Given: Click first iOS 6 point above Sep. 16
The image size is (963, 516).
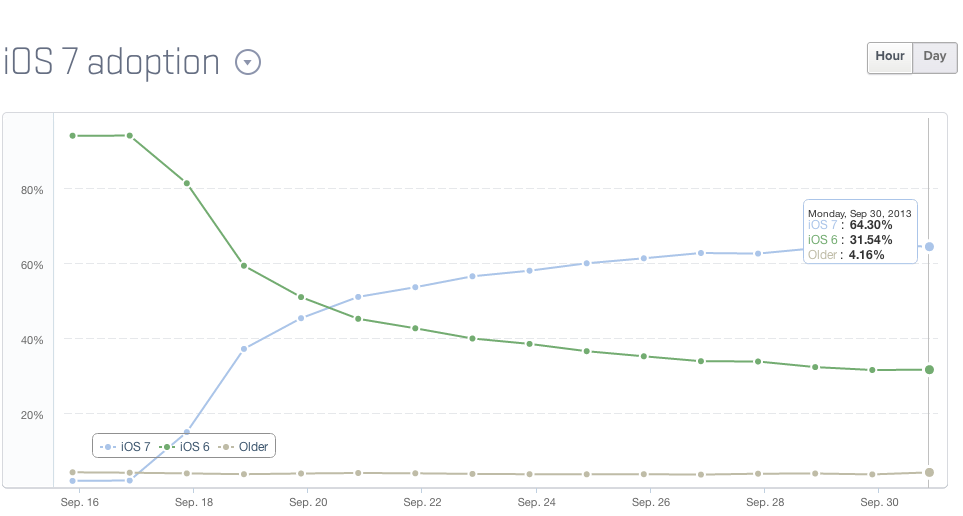Looking at the screenshot, I should point(72,135).
